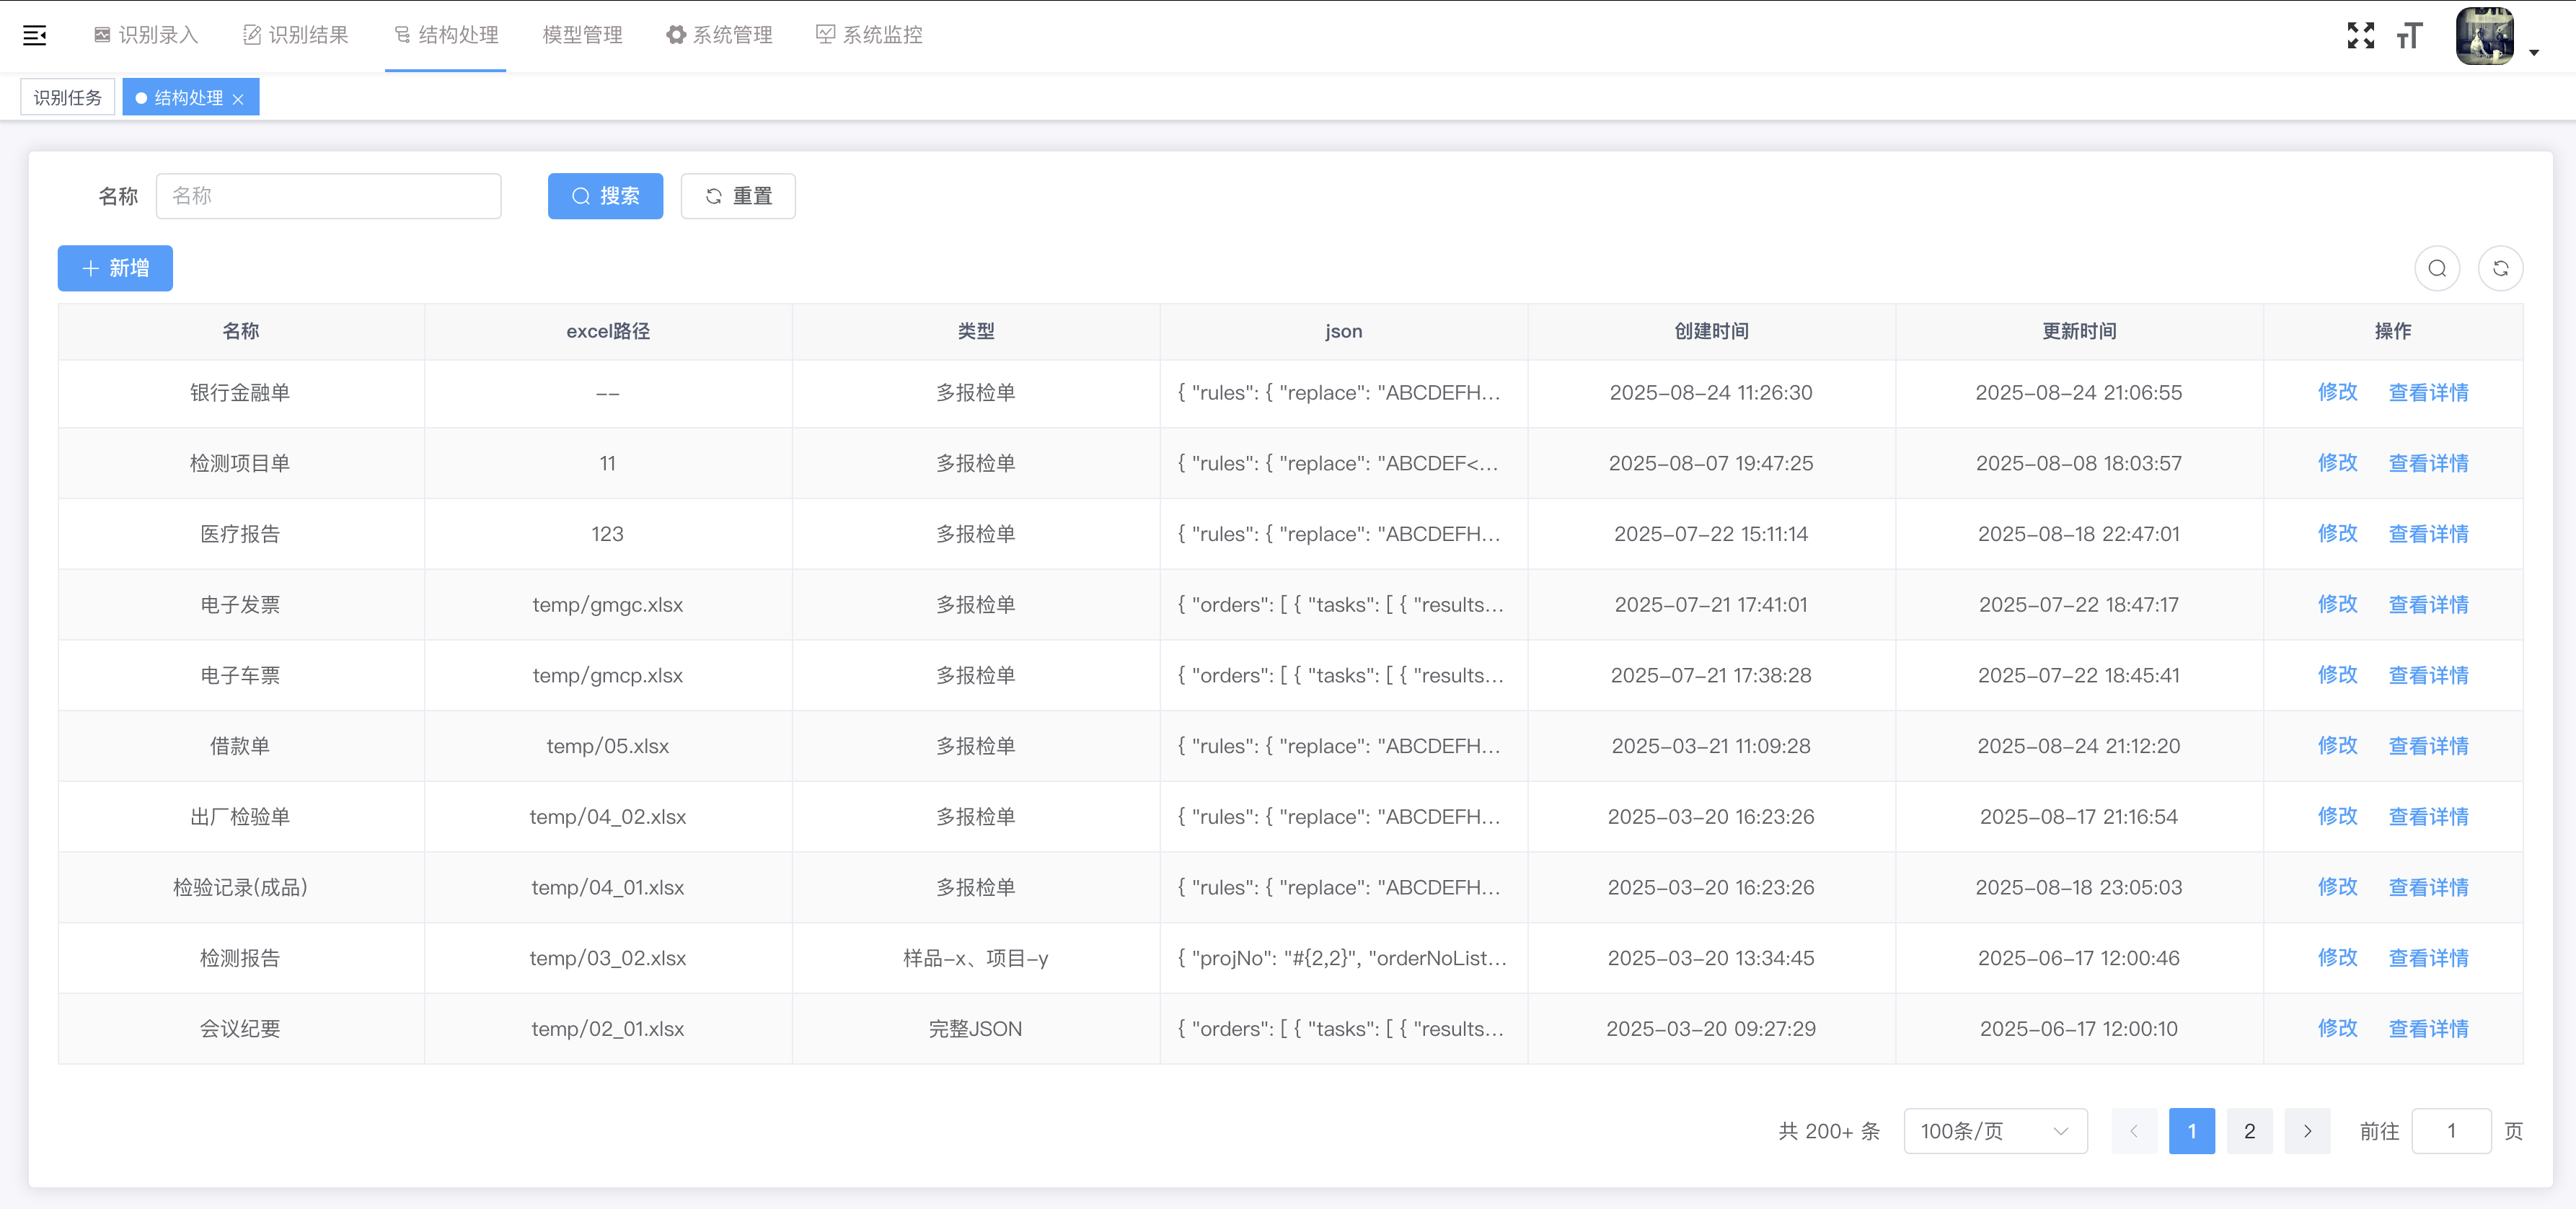Click the temp/gmgc.xlsx path cell
Viewport: 2576px width, 1209px height.
coord(608,605)
